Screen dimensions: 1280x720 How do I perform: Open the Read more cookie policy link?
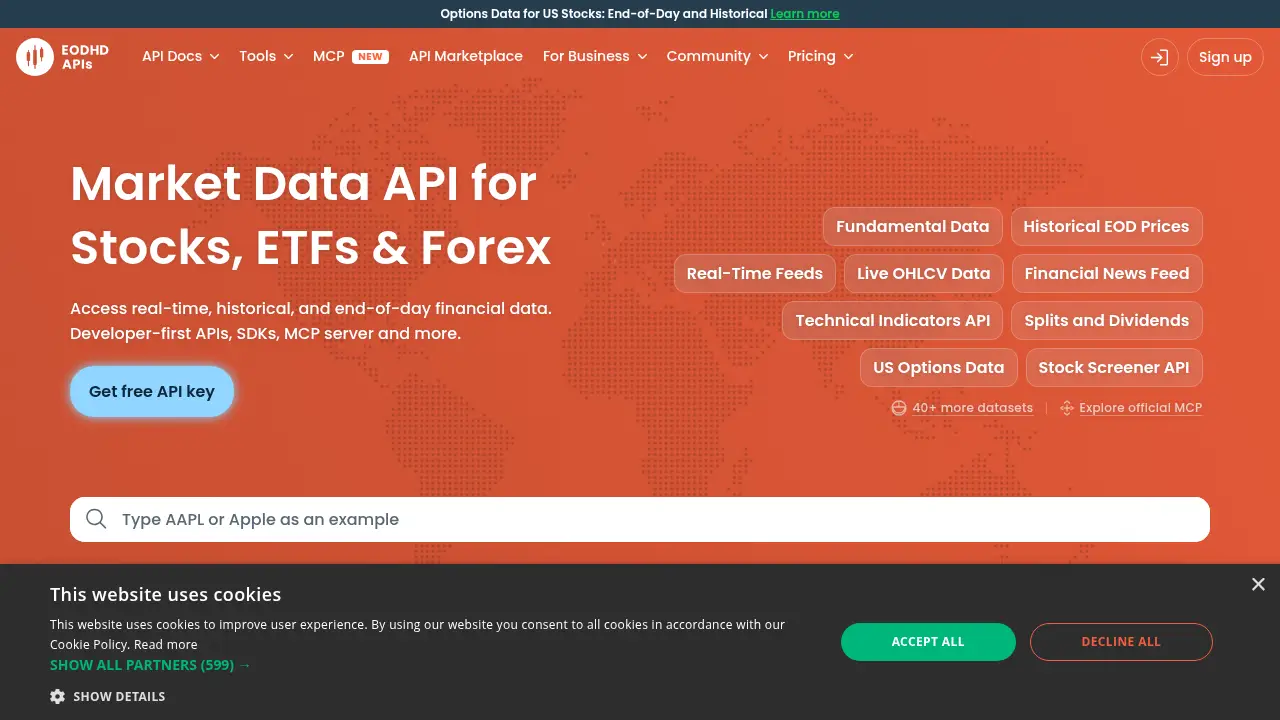166,645
